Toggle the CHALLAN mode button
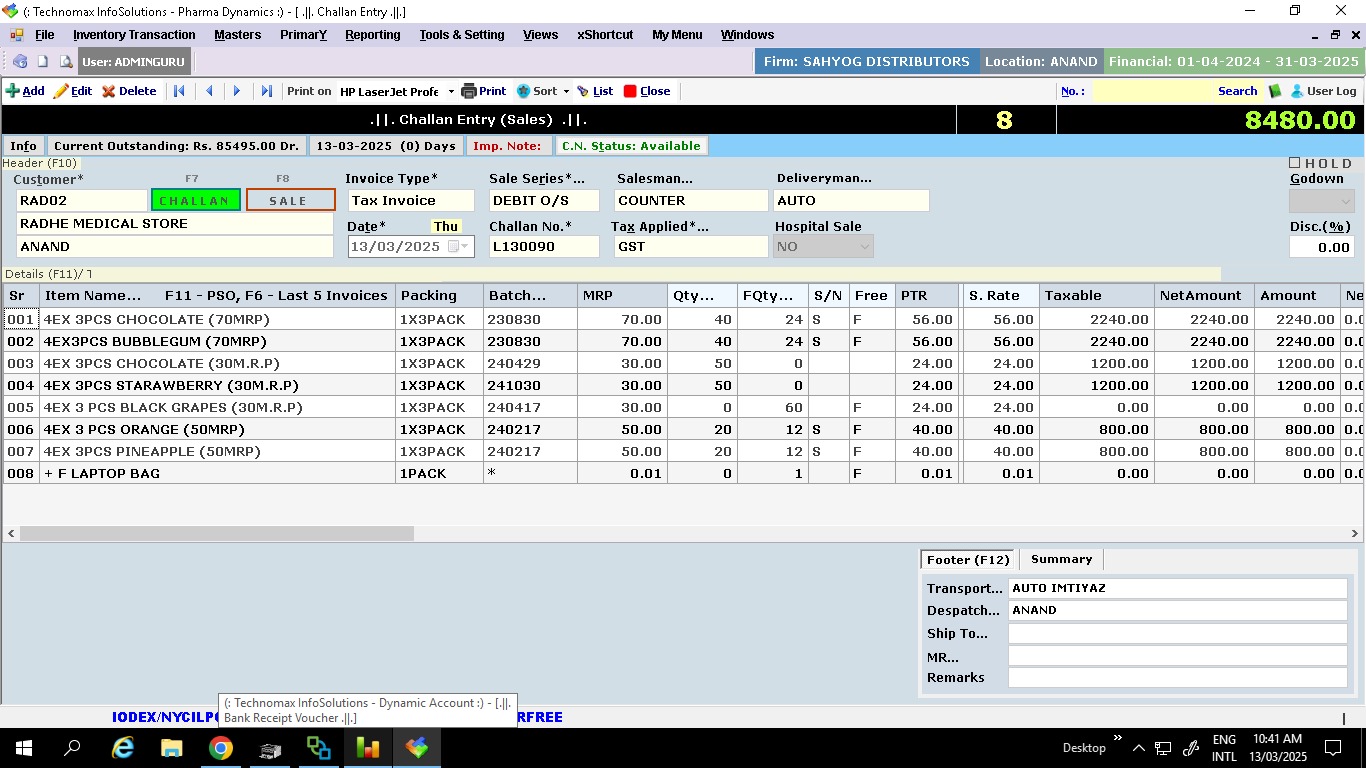 click(x=196, y=200)
